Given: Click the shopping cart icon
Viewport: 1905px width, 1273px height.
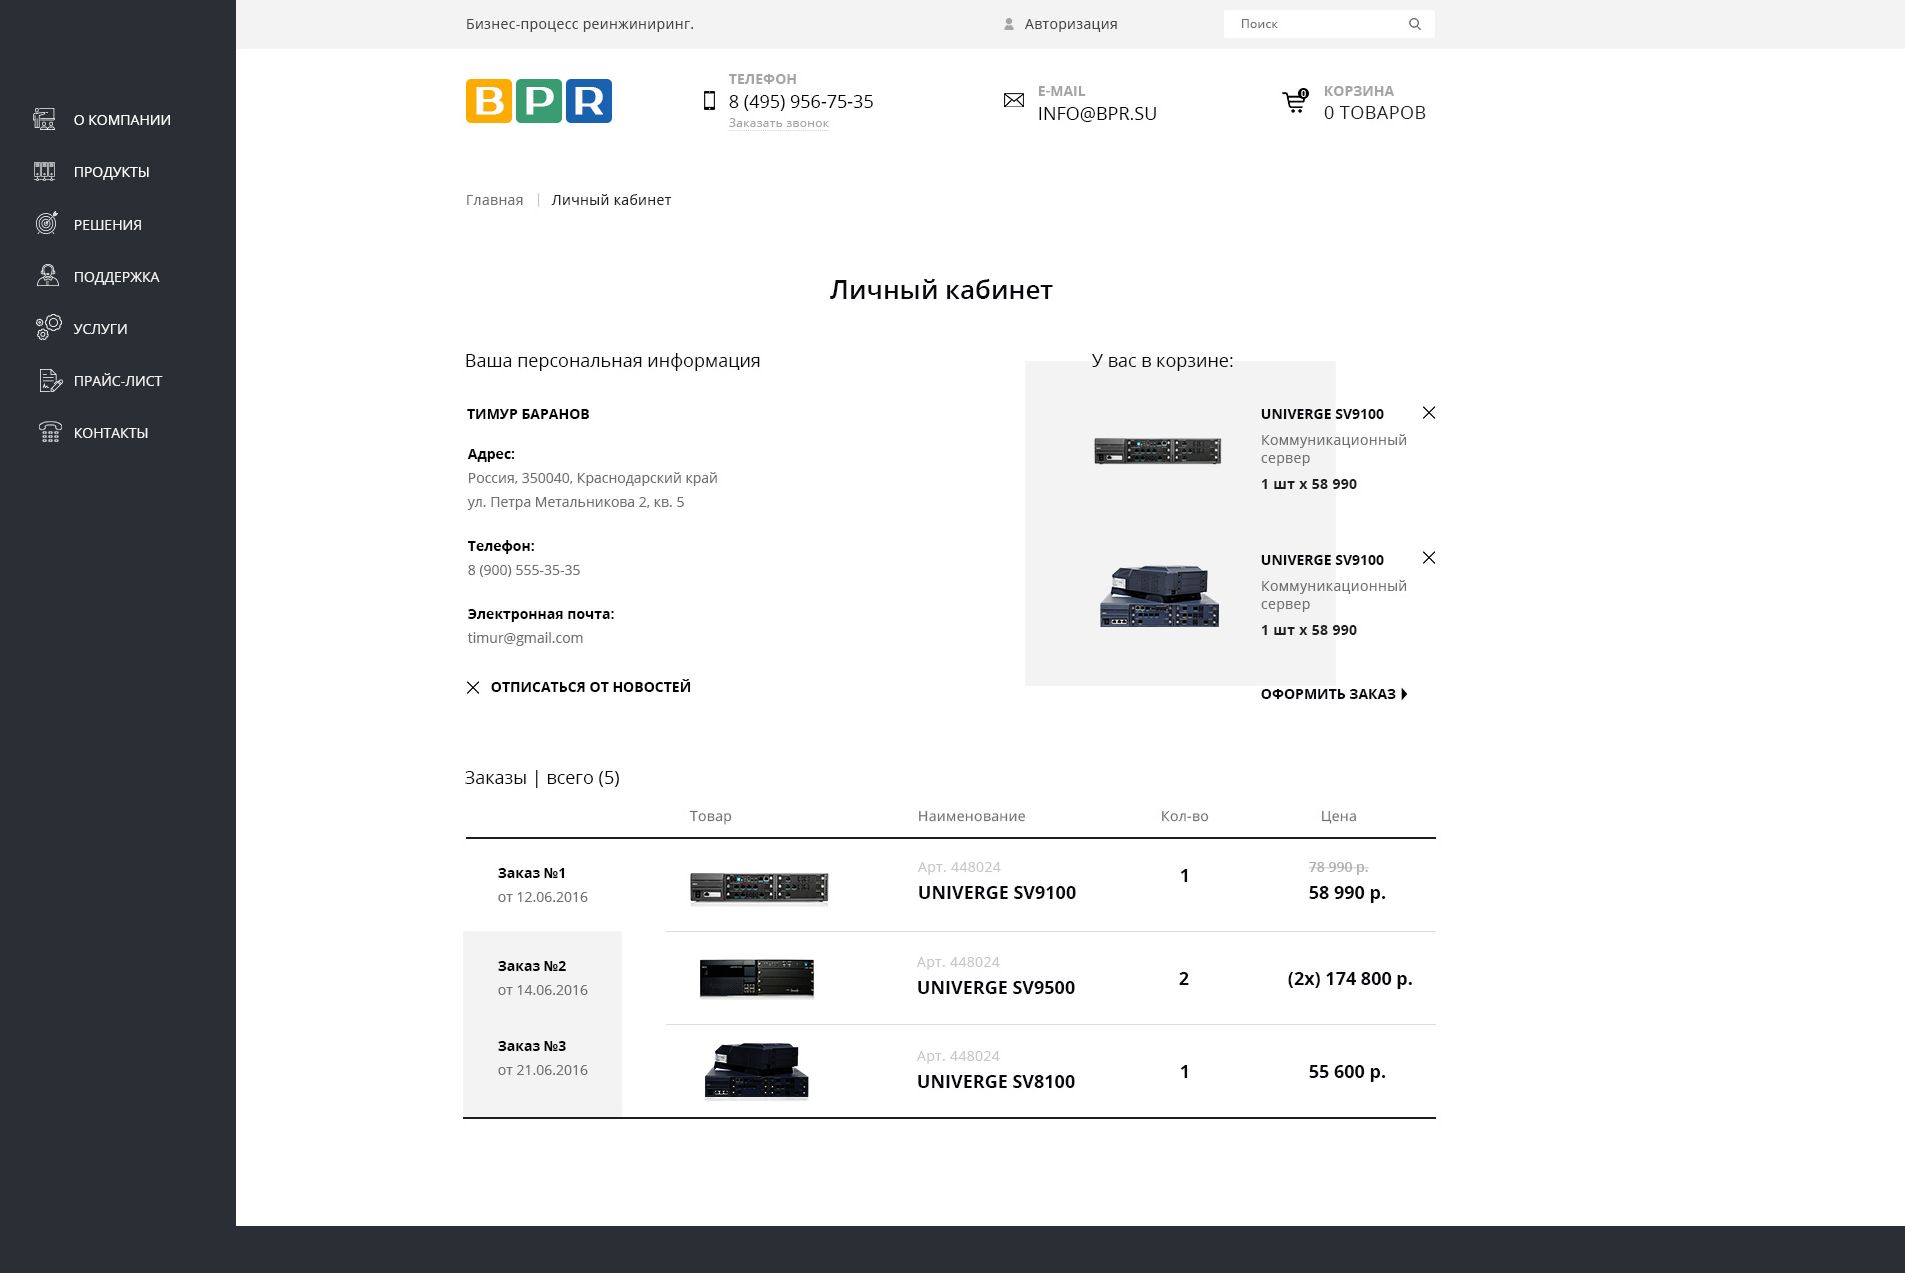Looking at the screenshot, I should click(1295, 101).
